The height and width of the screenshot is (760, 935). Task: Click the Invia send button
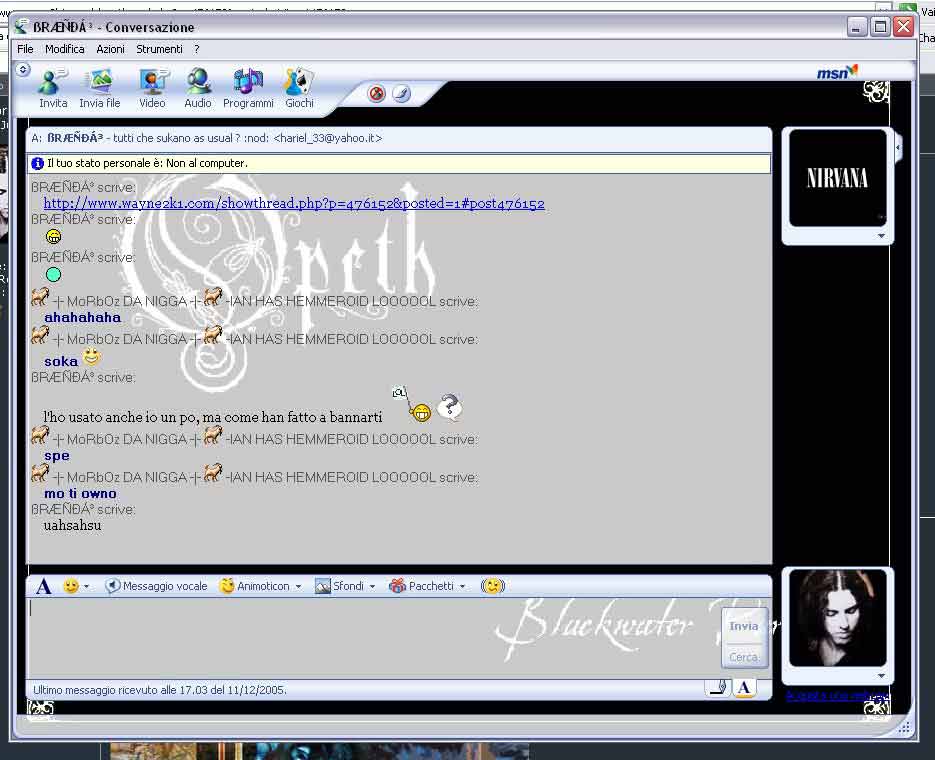coord(744,626)
